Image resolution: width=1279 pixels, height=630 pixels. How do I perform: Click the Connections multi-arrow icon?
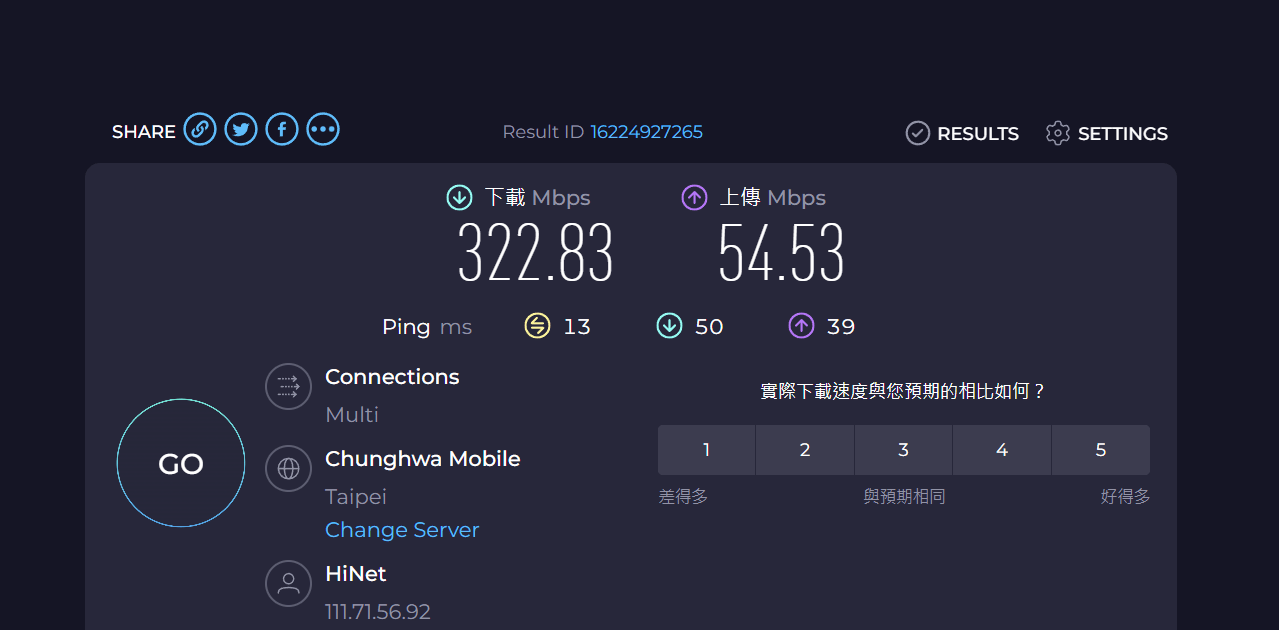pos(288,386)
